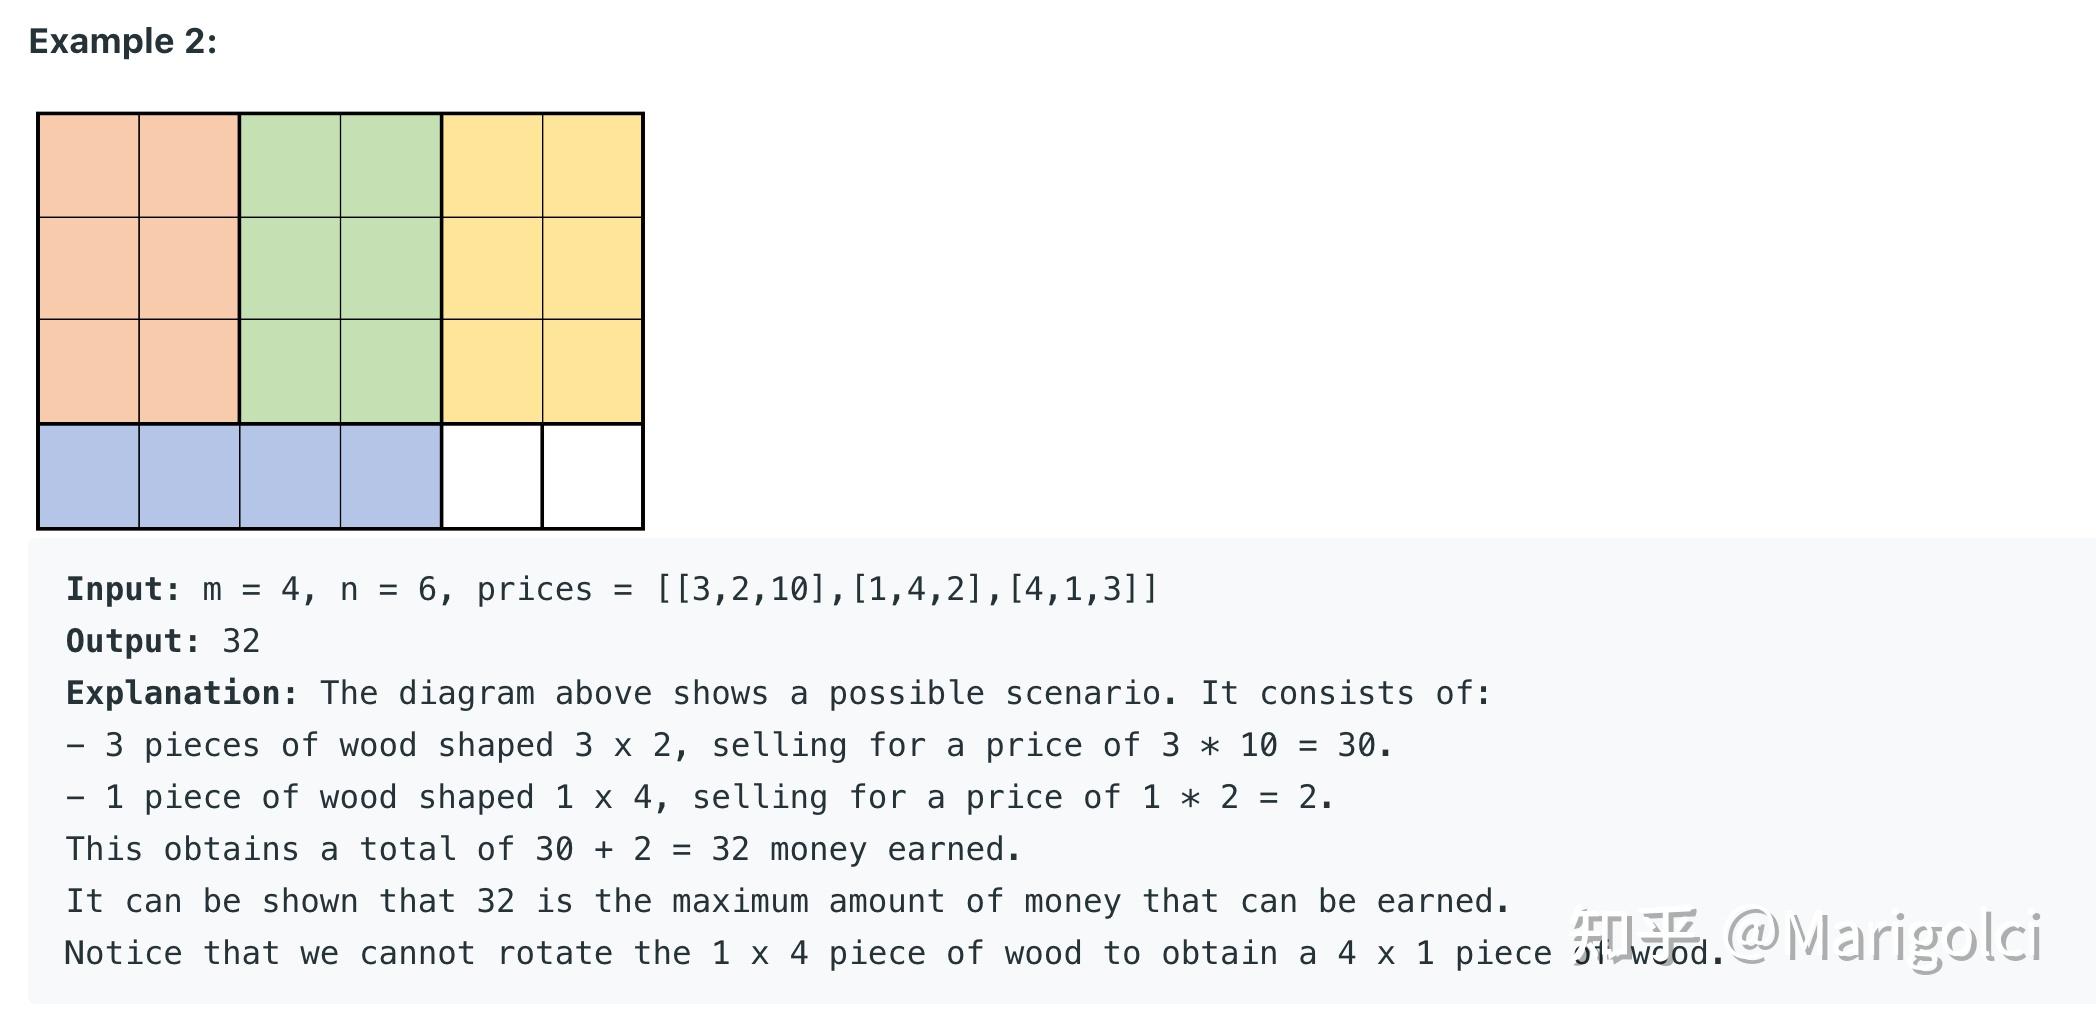Click the top-left green grid cell

290,166
